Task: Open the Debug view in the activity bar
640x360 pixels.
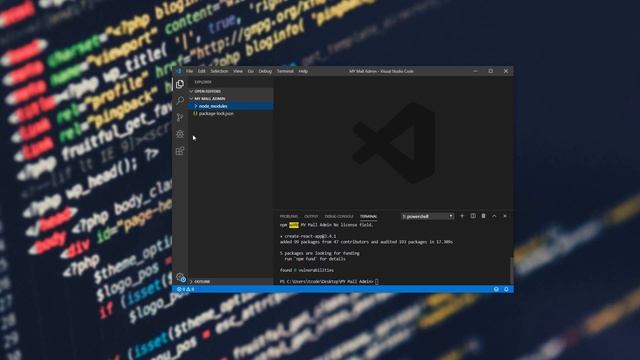Action: [180, 134]
